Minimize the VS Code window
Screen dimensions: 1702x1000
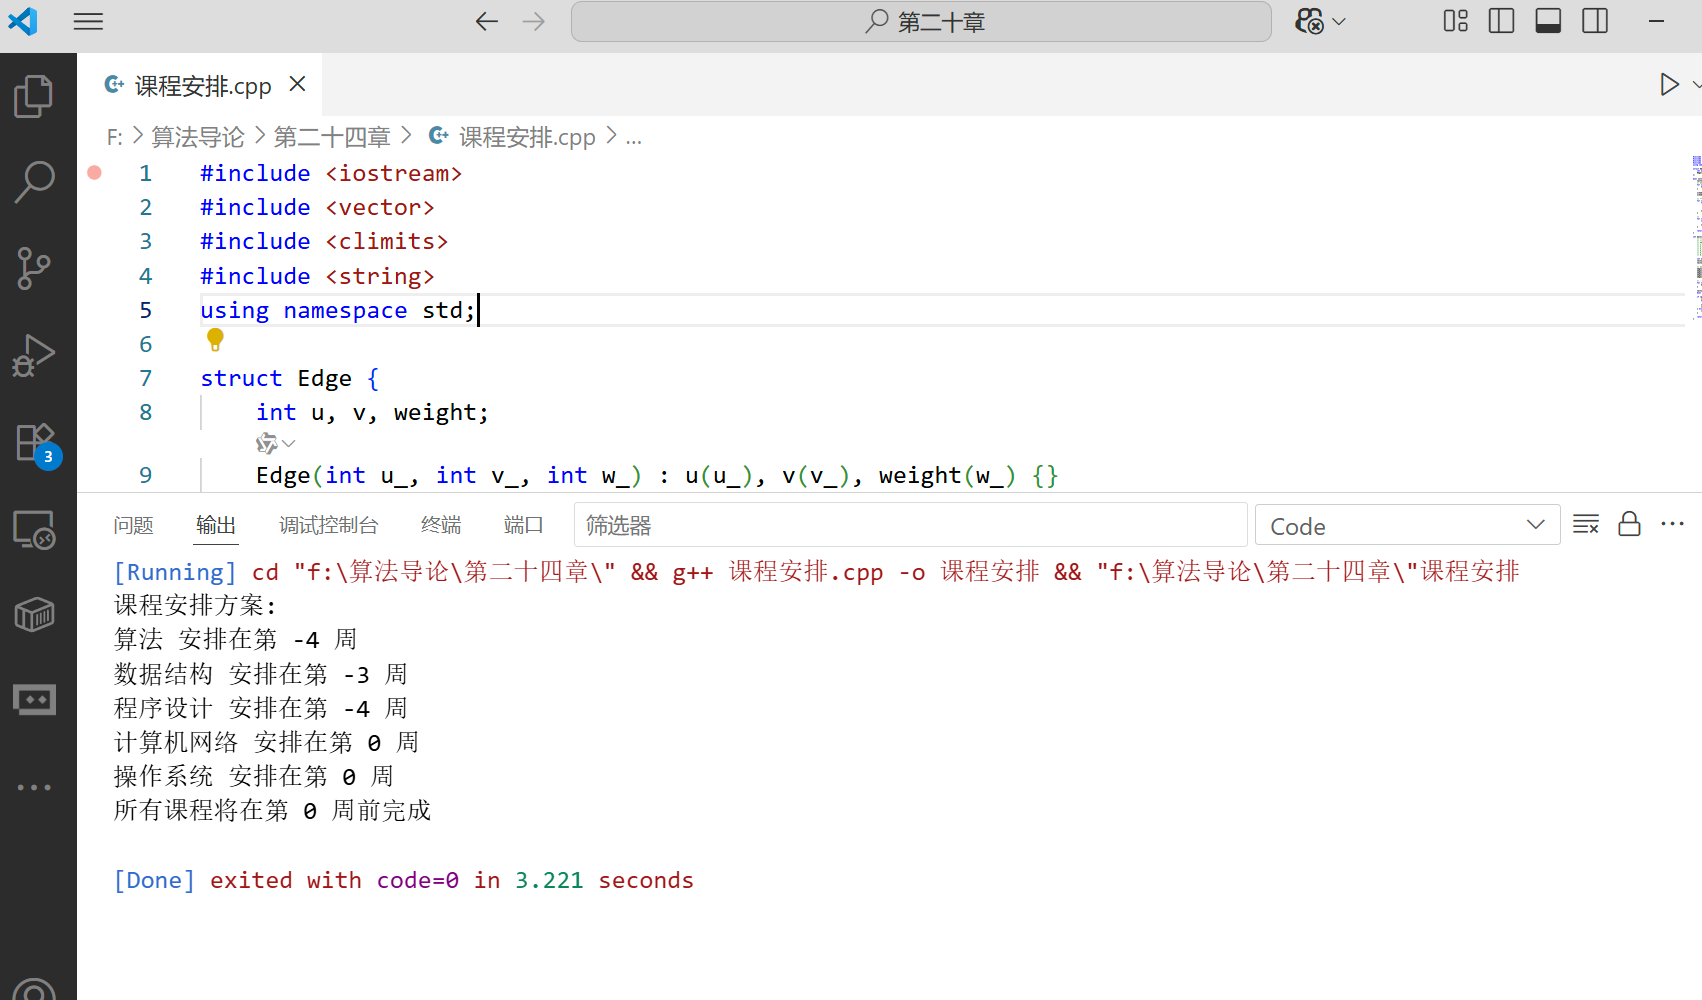(x=1656, y=21)
